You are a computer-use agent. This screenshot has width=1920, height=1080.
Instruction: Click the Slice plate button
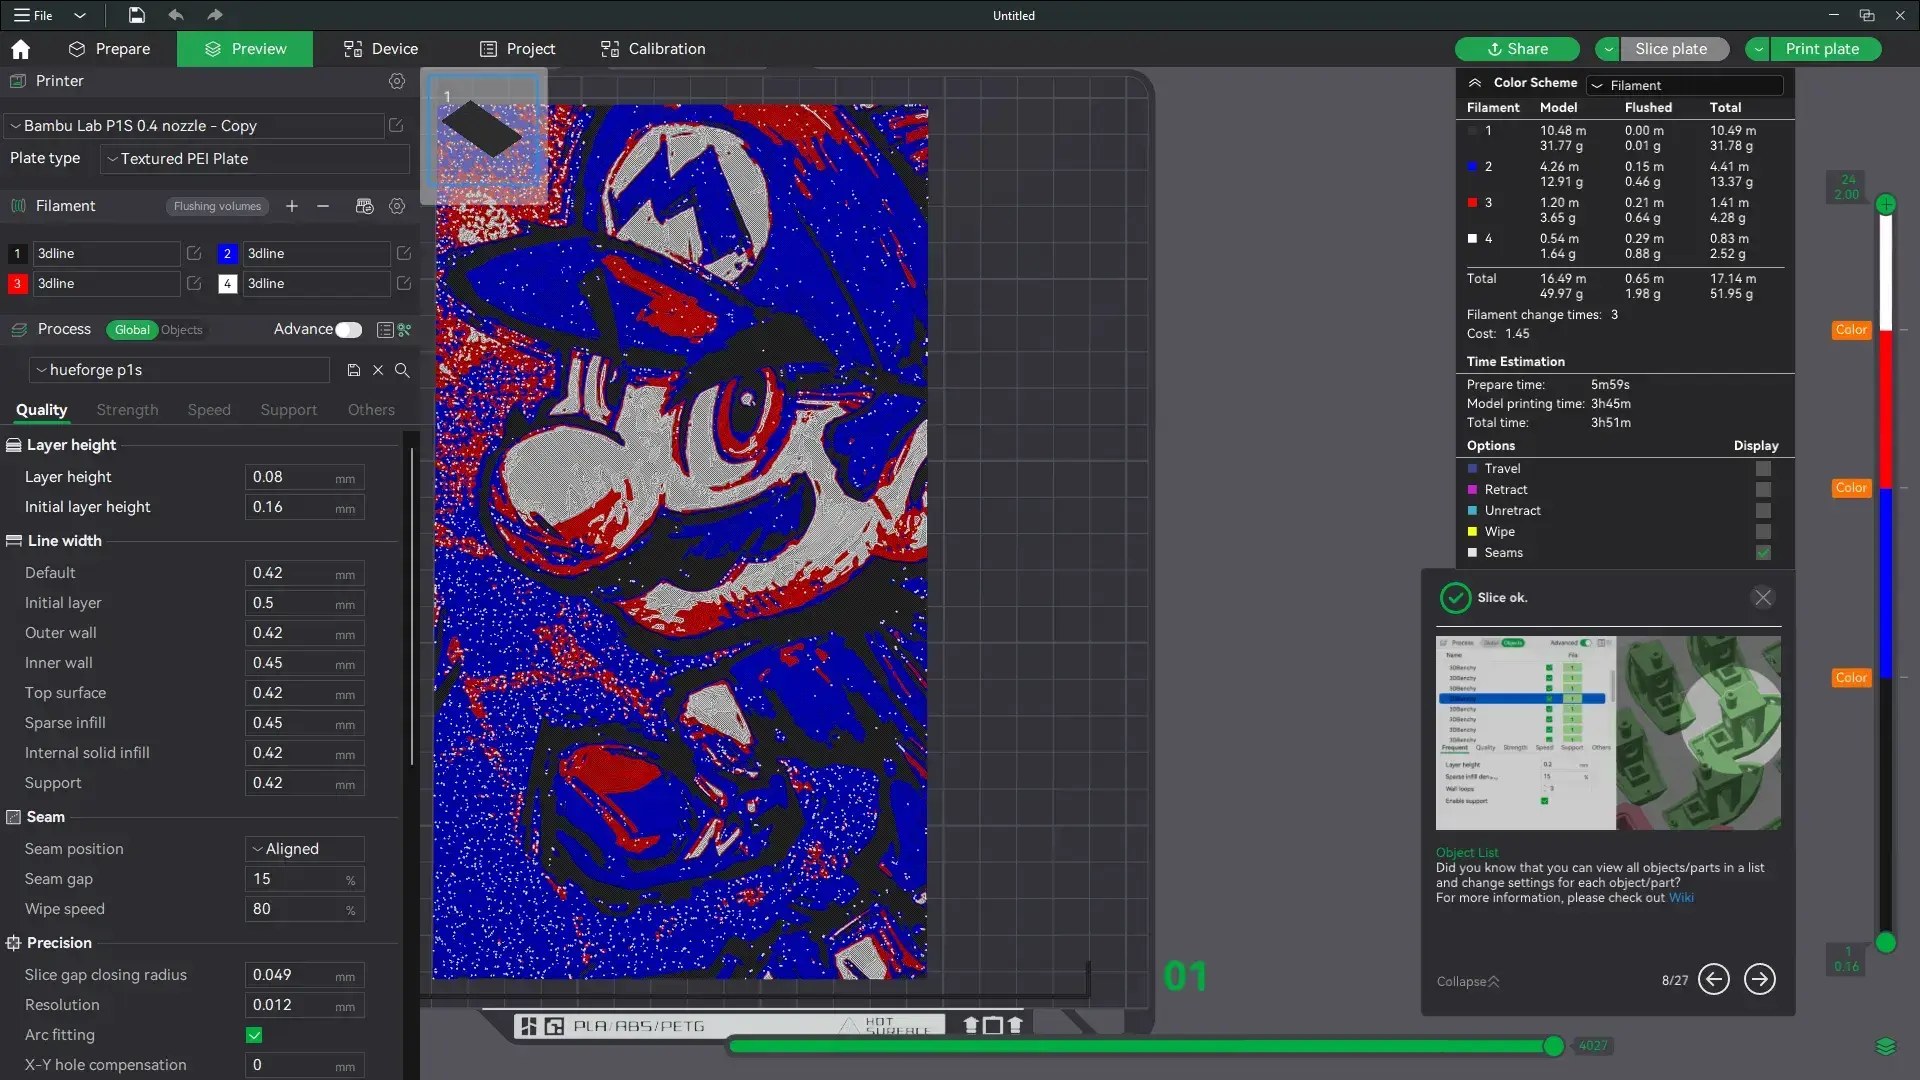[1672, 48]
